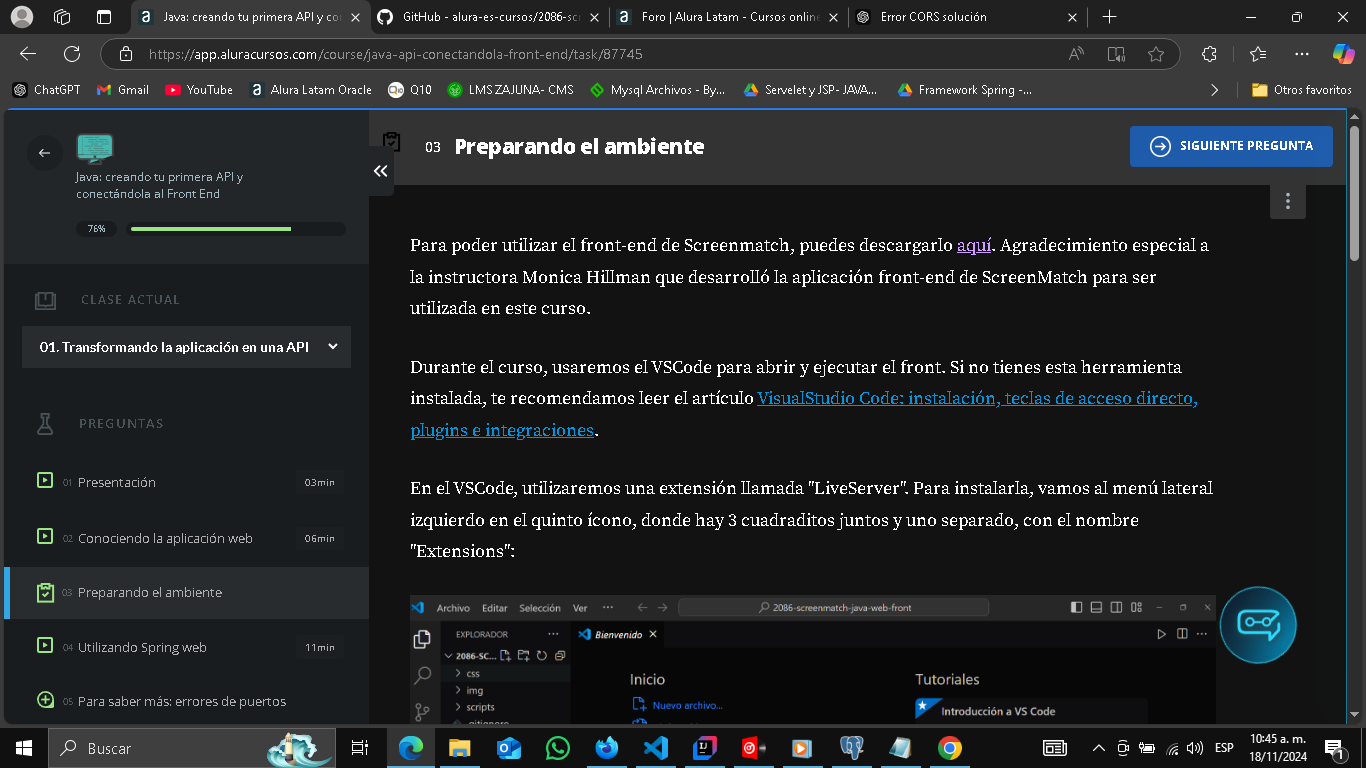
Task: Open lesson 05 Para saber más: errores de puertos
Action: pos(186,701)
